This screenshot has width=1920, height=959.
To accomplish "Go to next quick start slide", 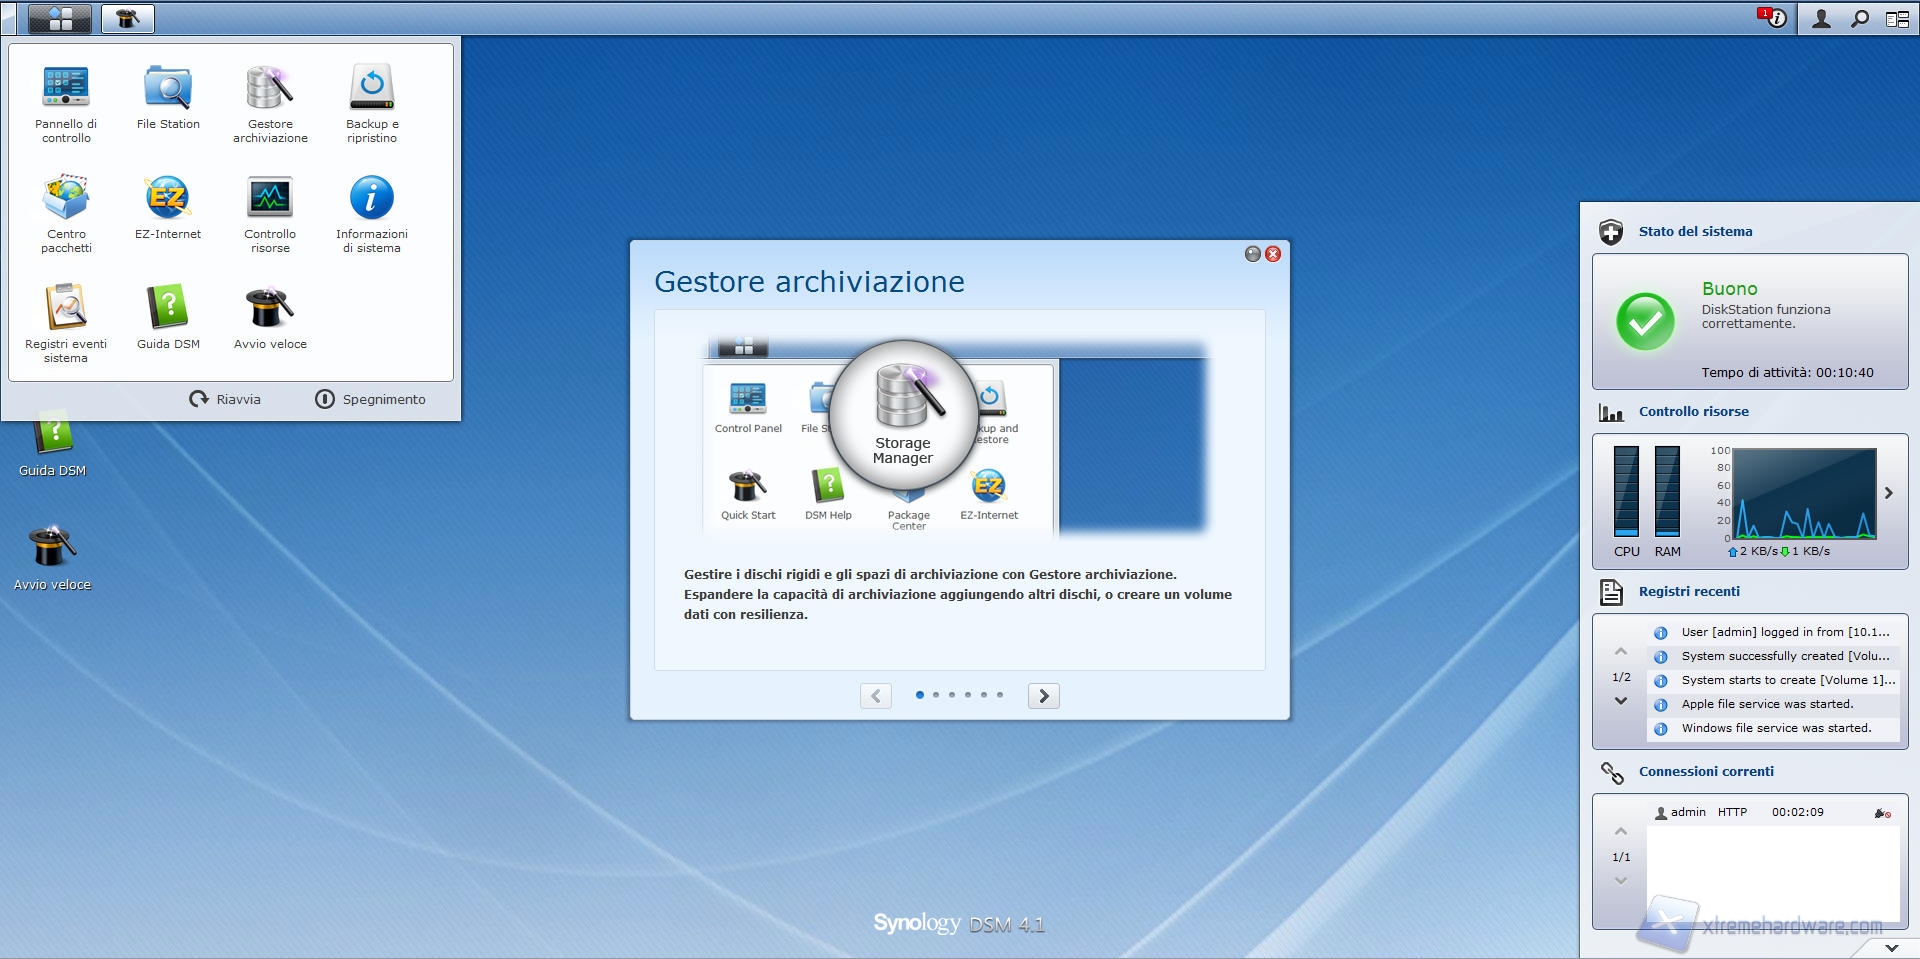I will click(x=1043, y=696).
